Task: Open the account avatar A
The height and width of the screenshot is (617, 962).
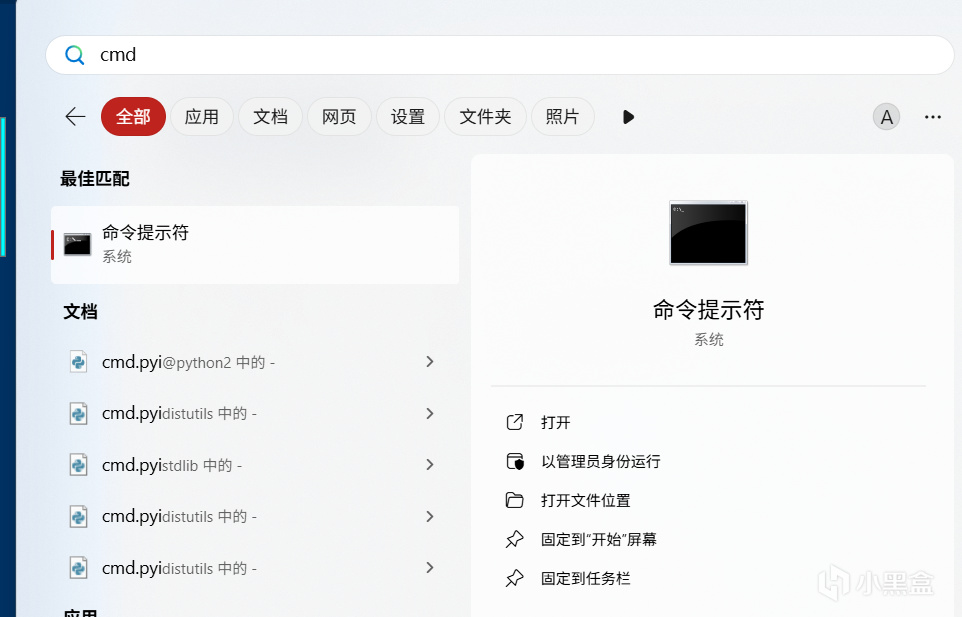Action: click(x=887, y=117)
